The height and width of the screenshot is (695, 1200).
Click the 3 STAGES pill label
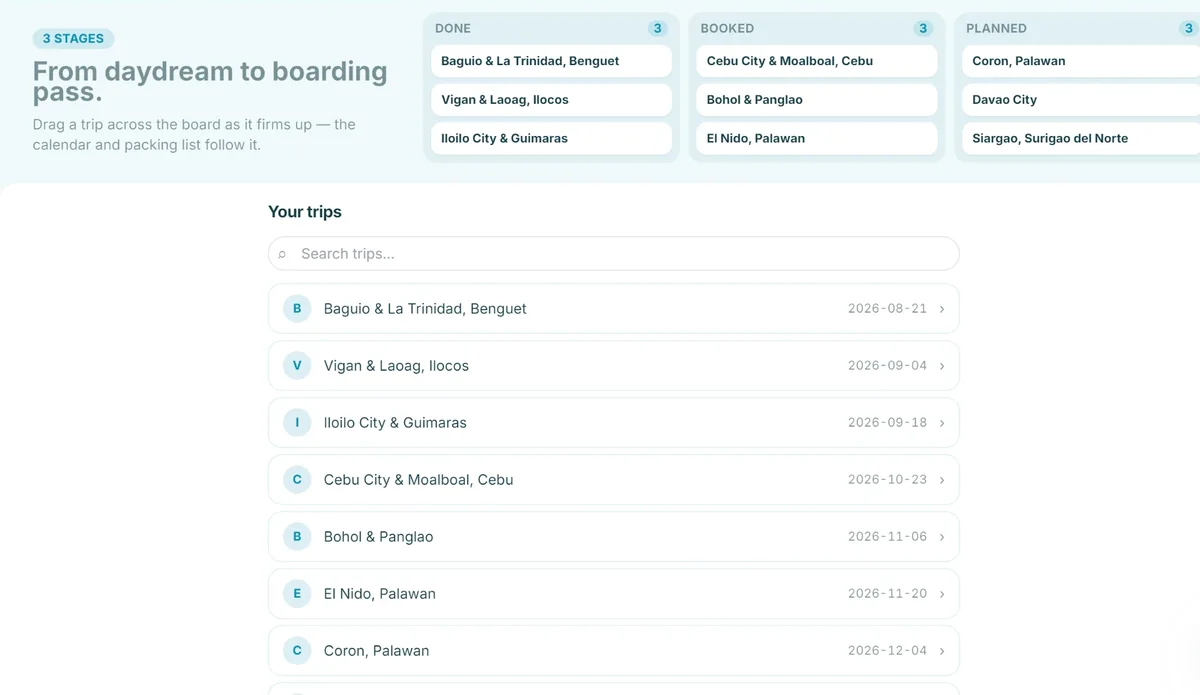(x=73, y=39)
